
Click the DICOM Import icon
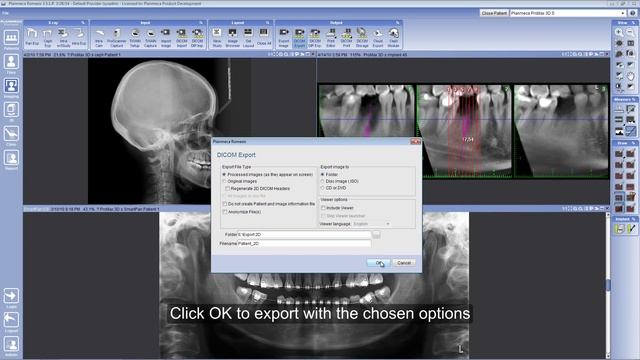pyautogui.click(x=182, y=37)
